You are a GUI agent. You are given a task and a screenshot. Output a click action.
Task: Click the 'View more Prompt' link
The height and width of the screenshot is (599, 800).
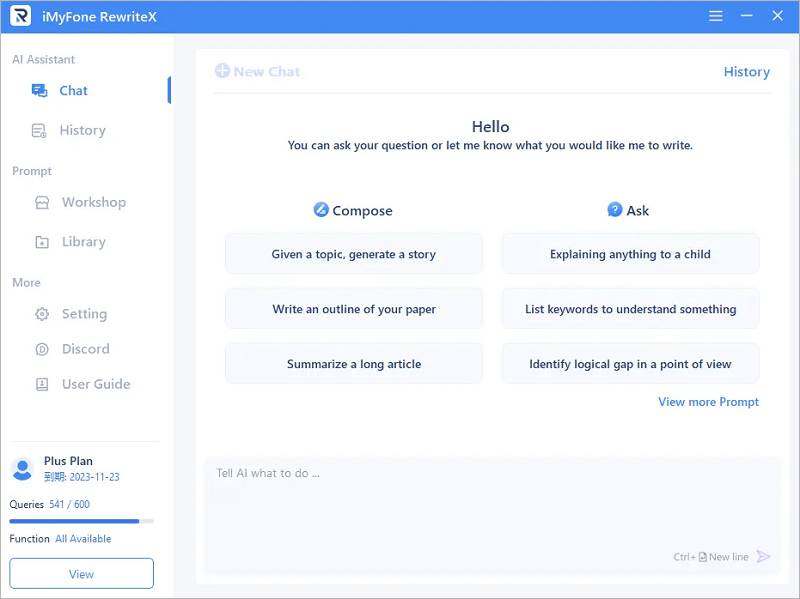click(708, 402)
